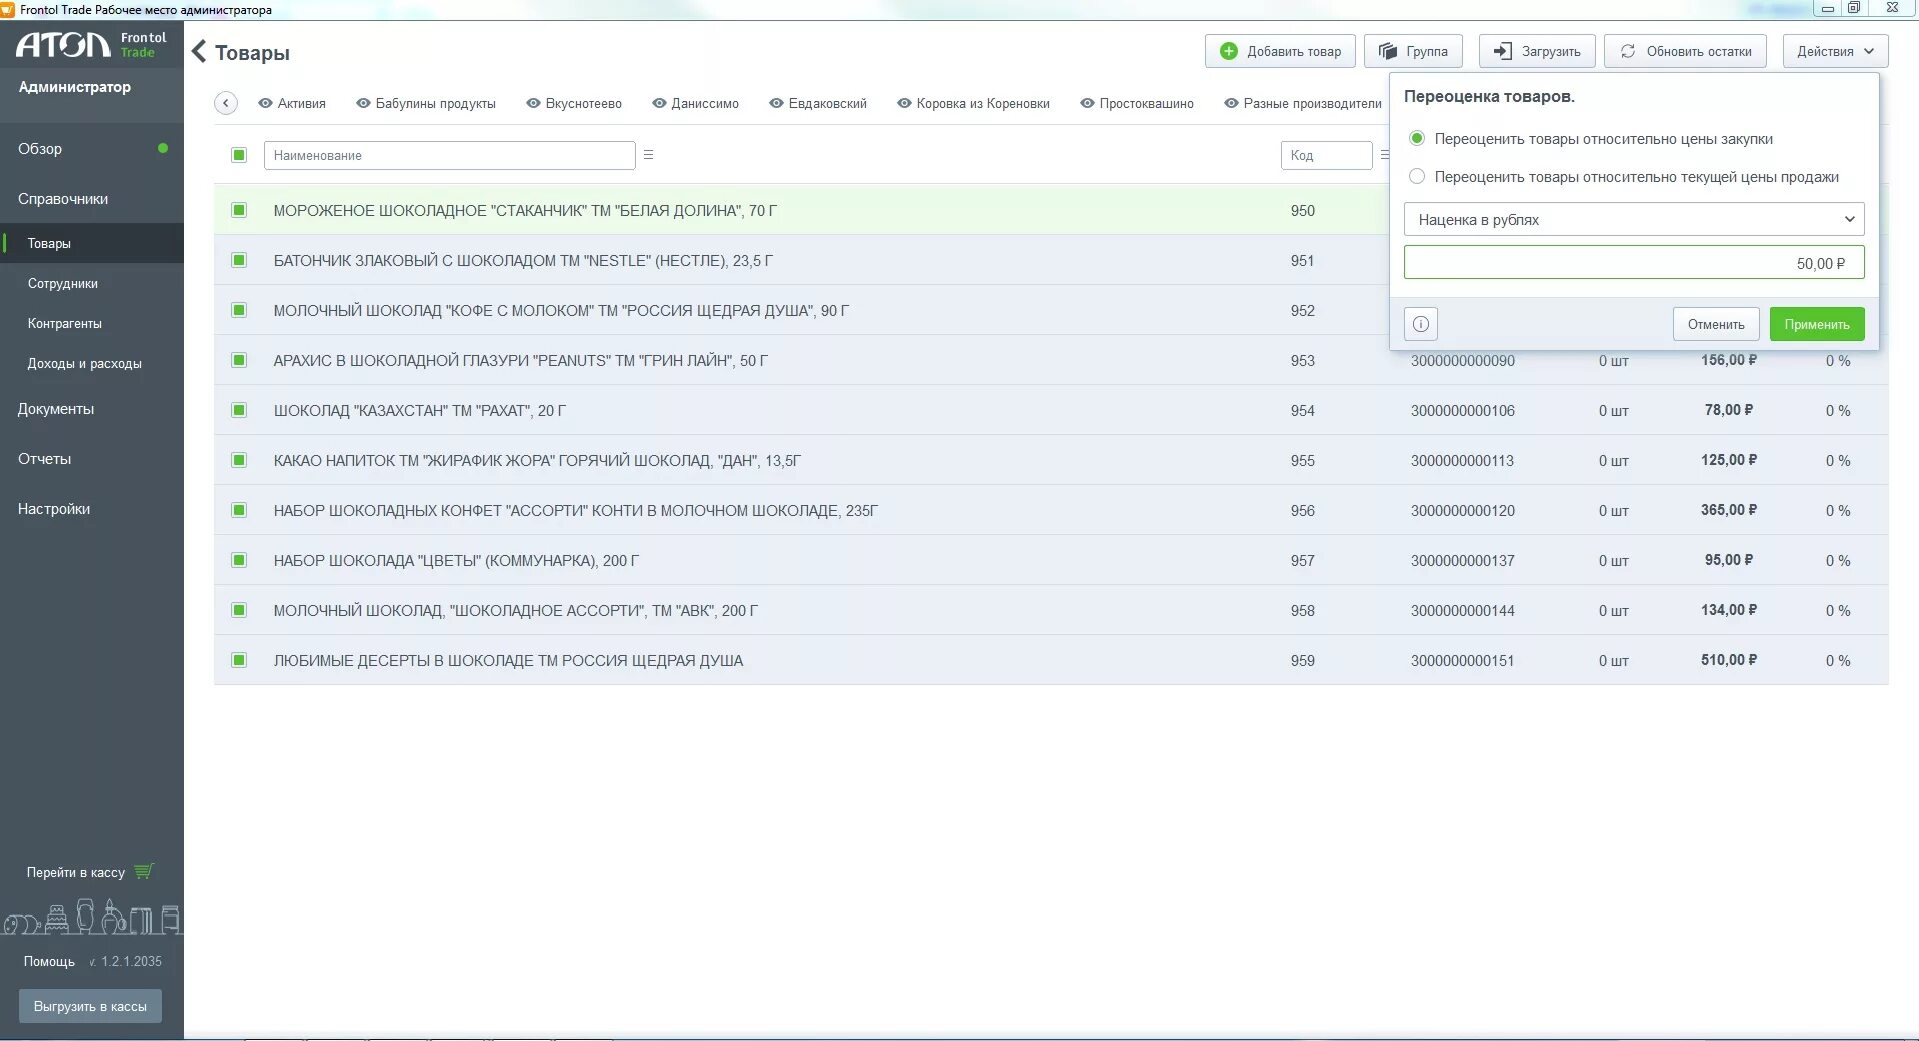Restore the Frontol Trade window
1919x1041 pixels.
point(1853,8)
